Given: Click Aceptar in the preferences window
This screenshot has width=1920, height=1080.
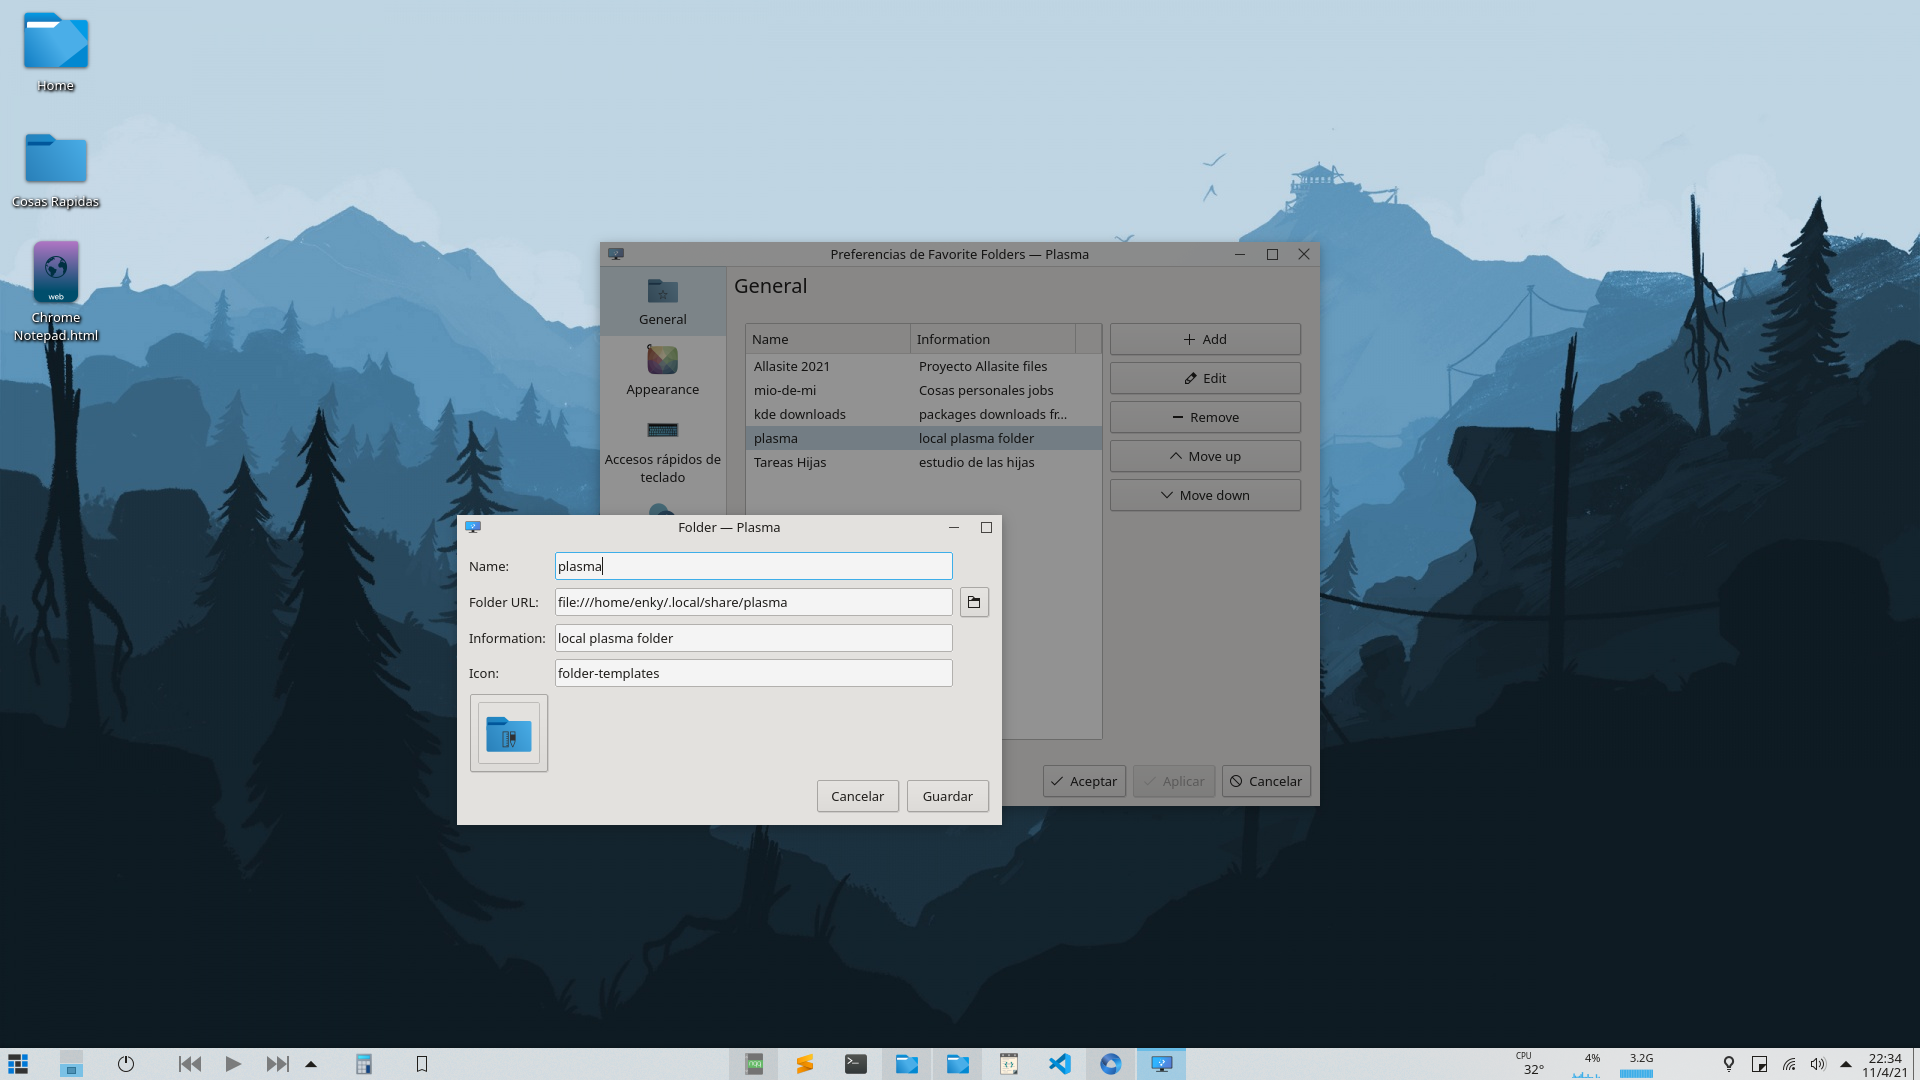Looking at the screenshot, I should tap(1084, 781).
